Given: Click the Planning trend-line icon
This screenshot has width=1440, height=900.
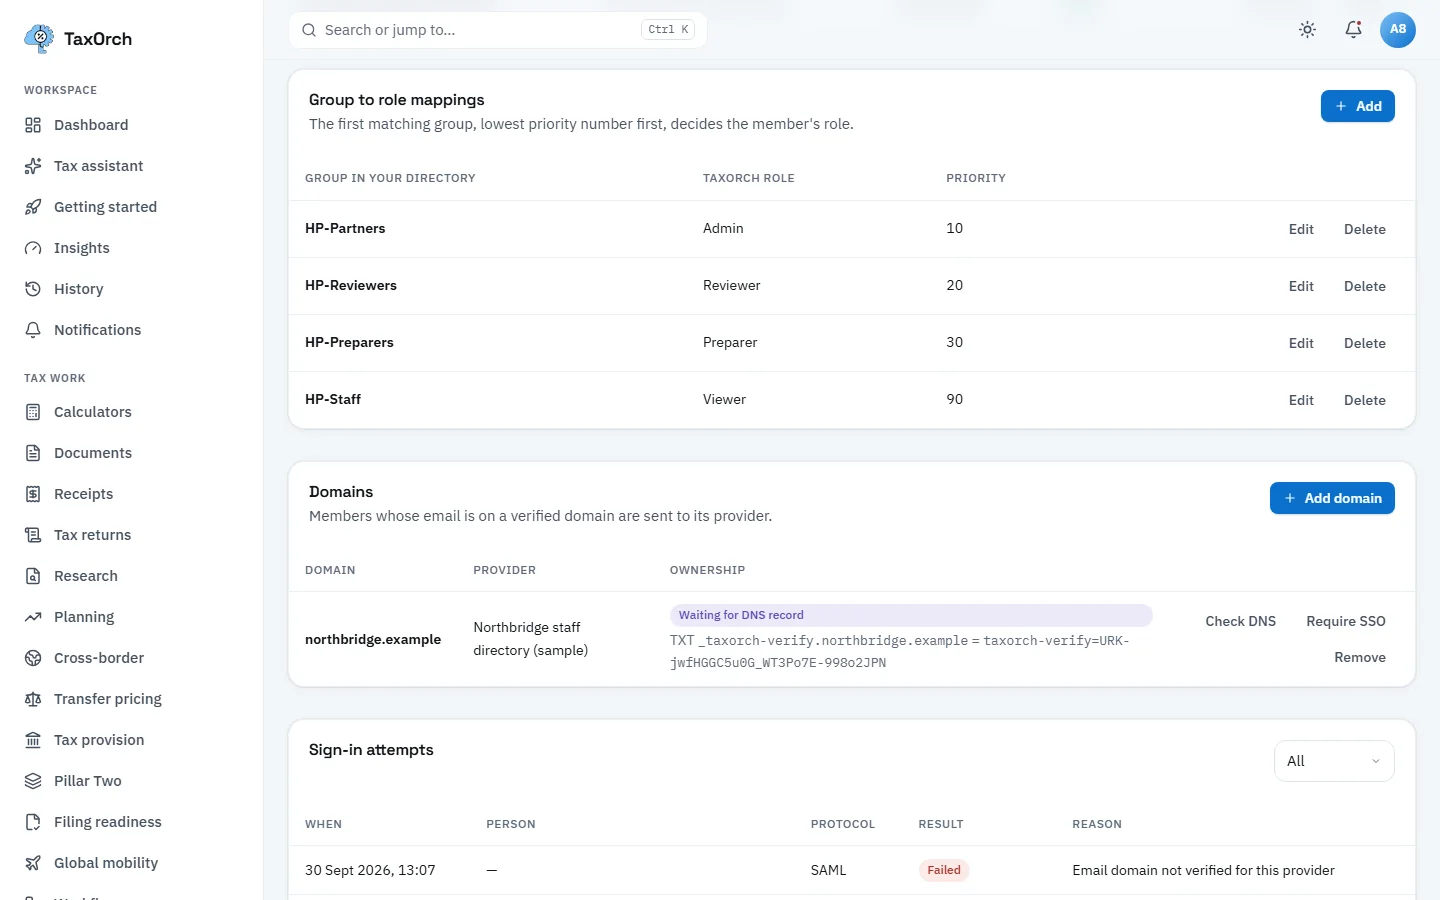Looking at the screenshot, I should click(x=33, y=617).
